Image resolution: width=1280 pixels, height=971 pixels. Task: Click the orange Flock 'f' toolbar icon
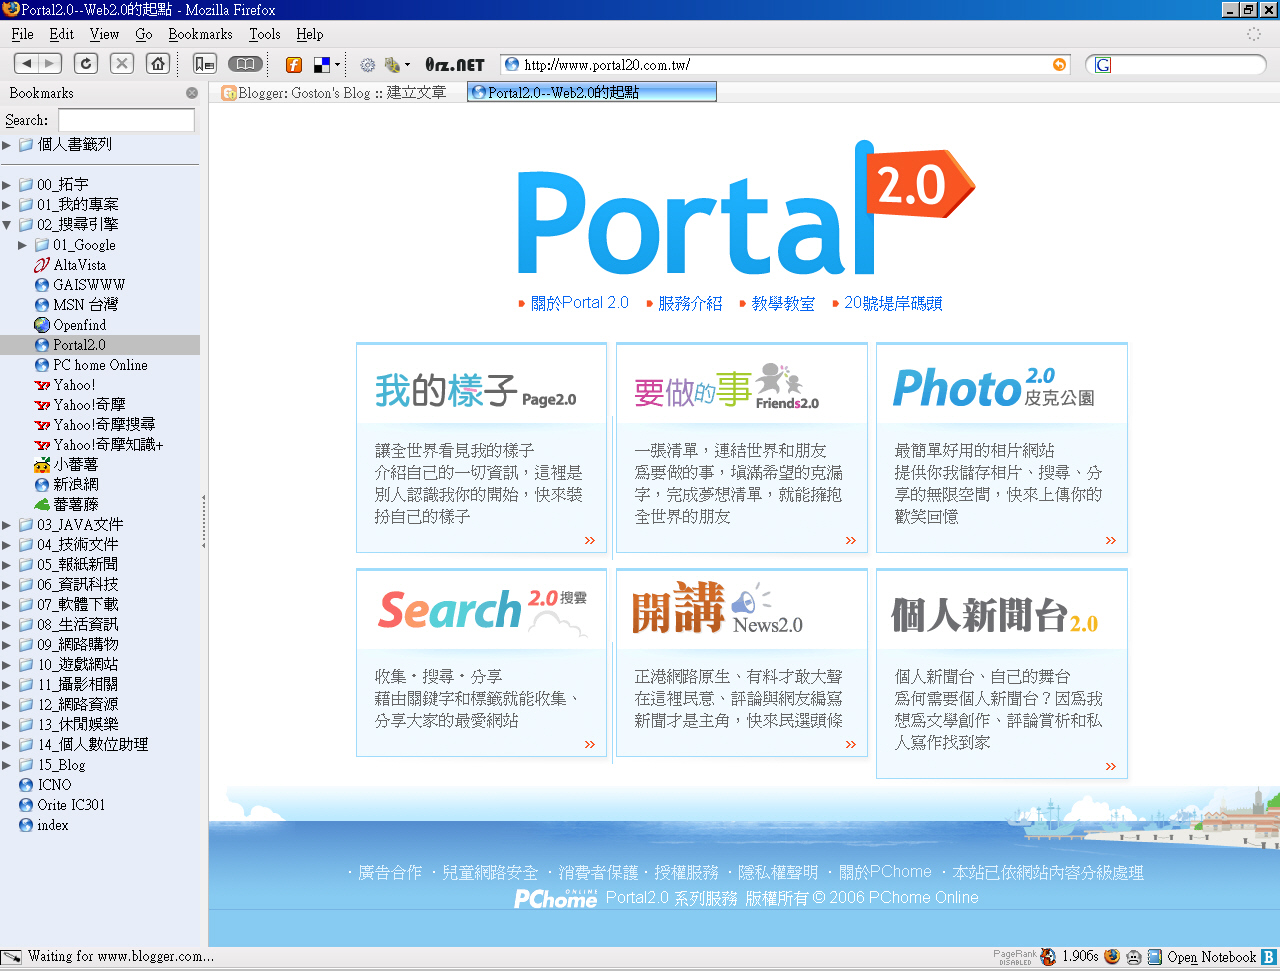[294, 65]
